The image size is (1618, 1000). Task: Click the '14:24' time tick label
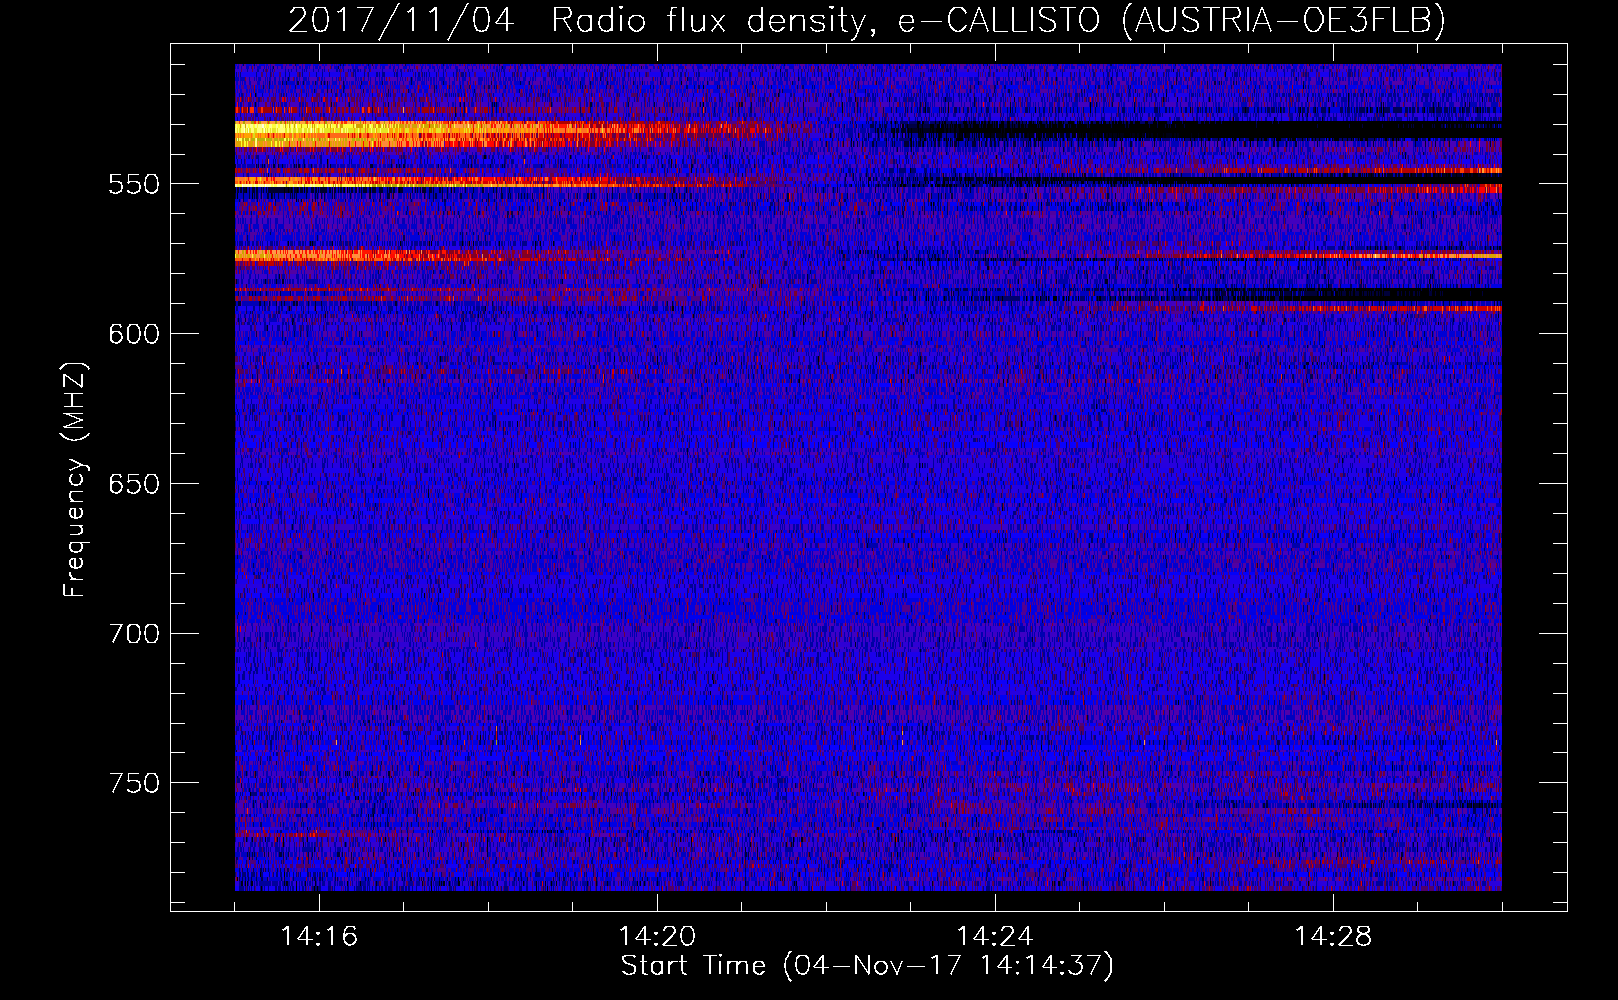pyautogui.click(x=995, y=936)
